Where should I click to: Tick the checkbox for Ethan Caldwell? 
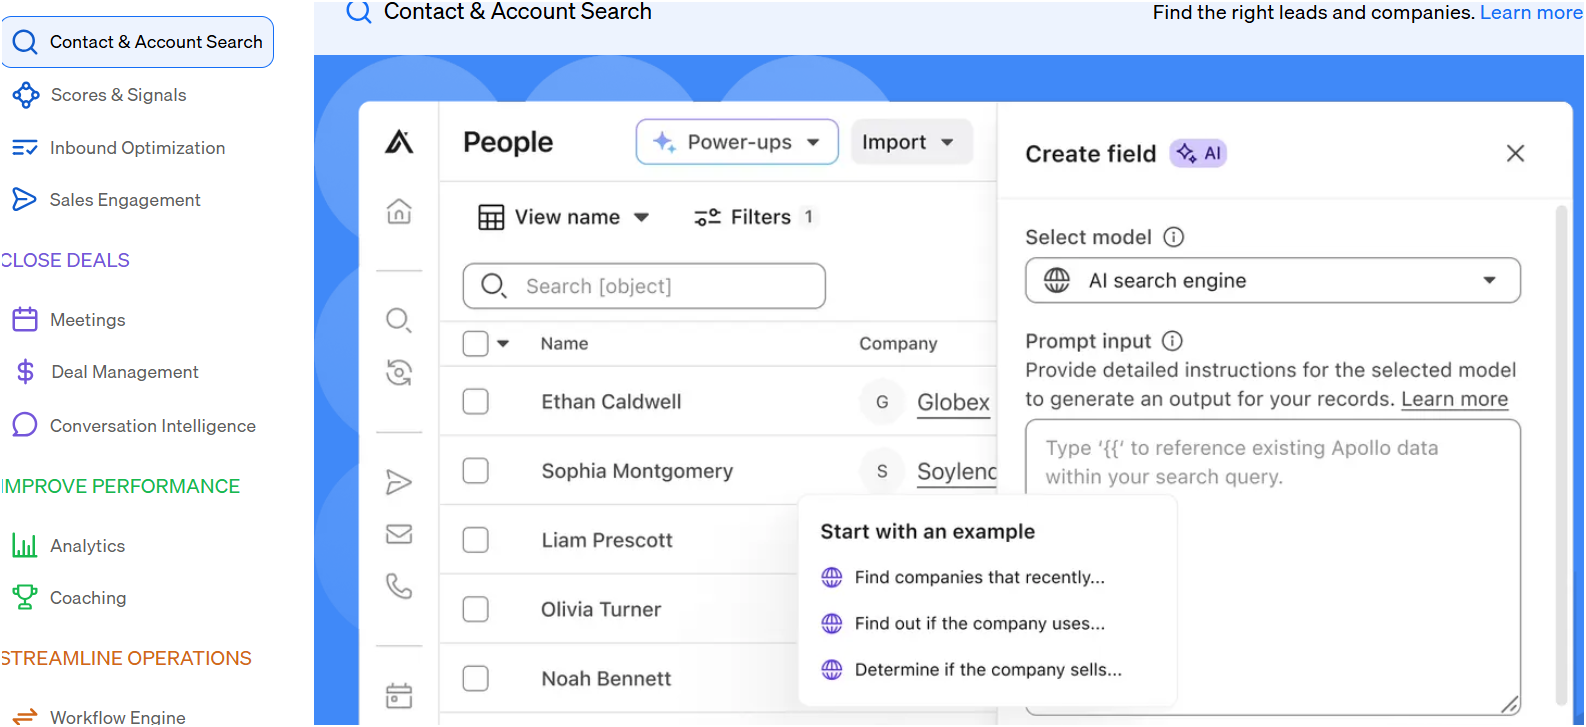(x=476, y=401)
